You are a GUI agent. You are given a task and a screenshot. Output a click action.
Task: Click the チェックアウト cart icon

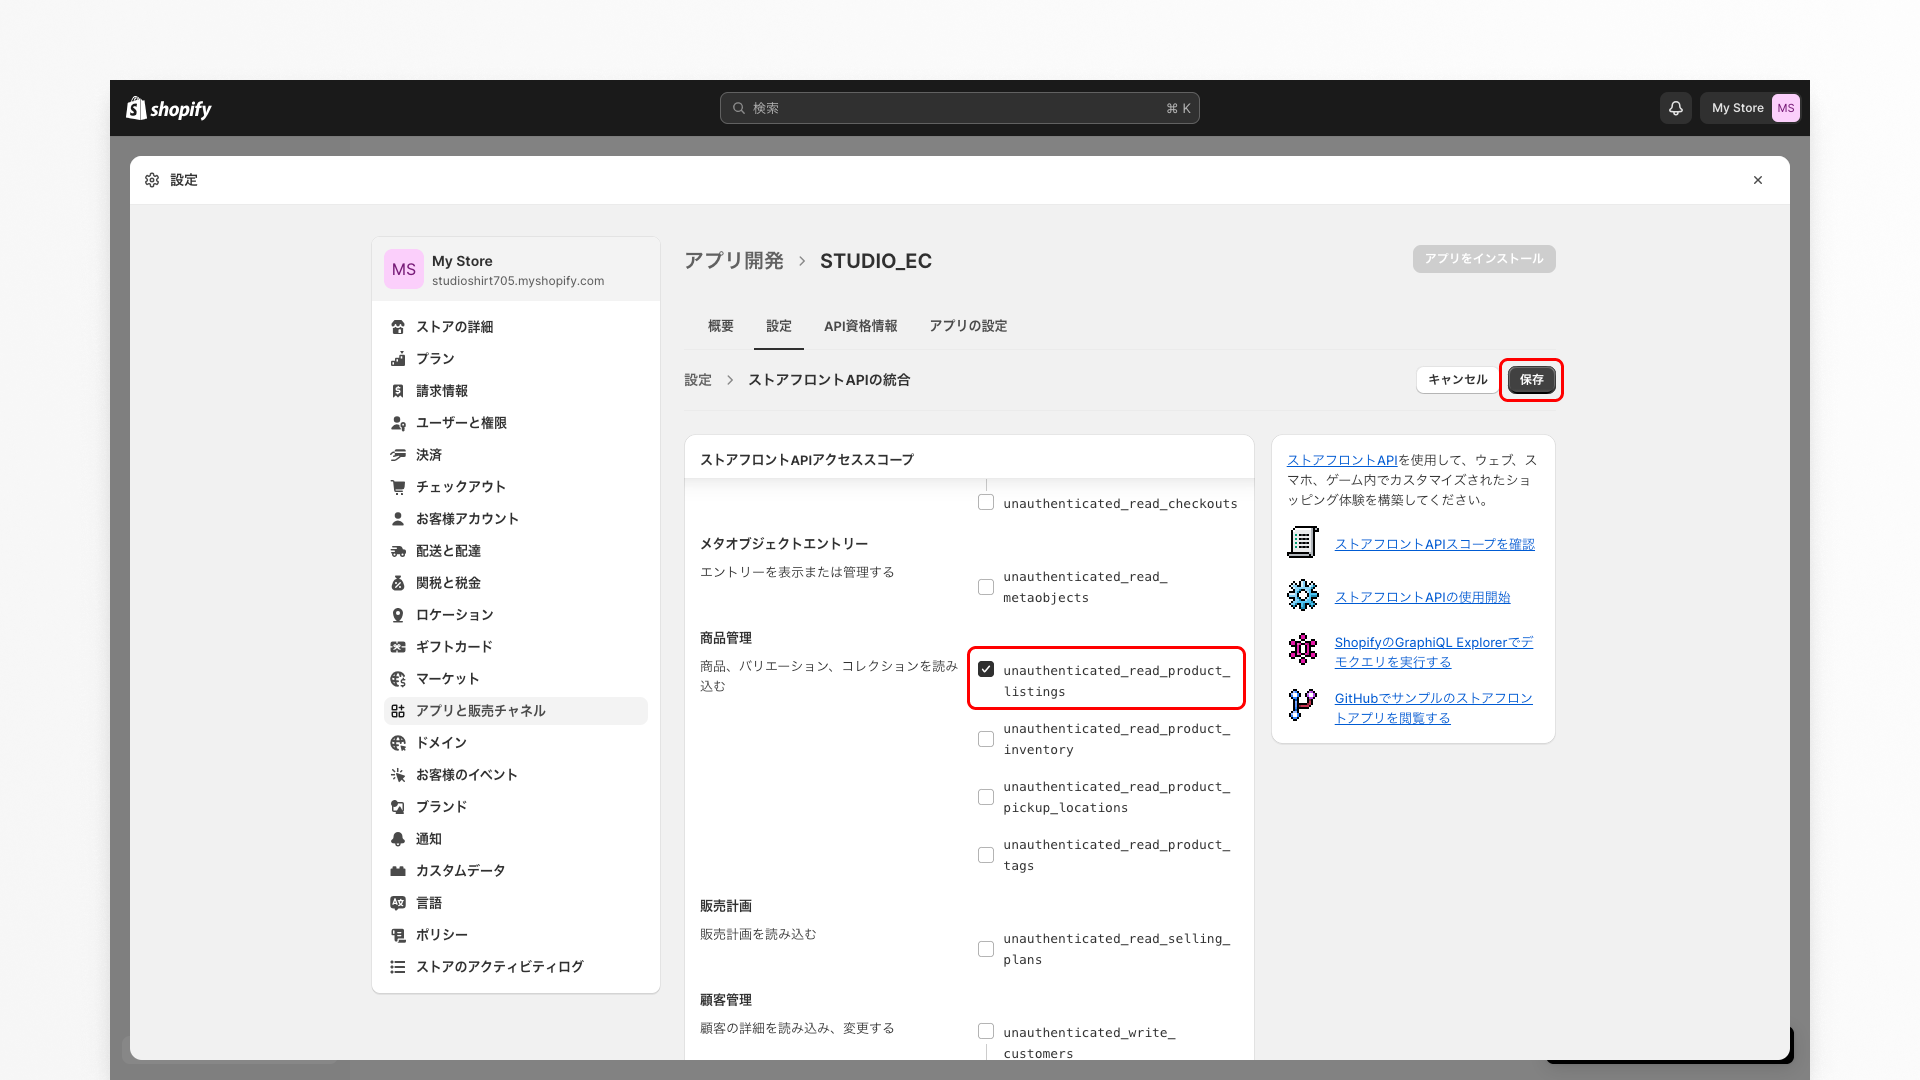(x=398, y=487)
